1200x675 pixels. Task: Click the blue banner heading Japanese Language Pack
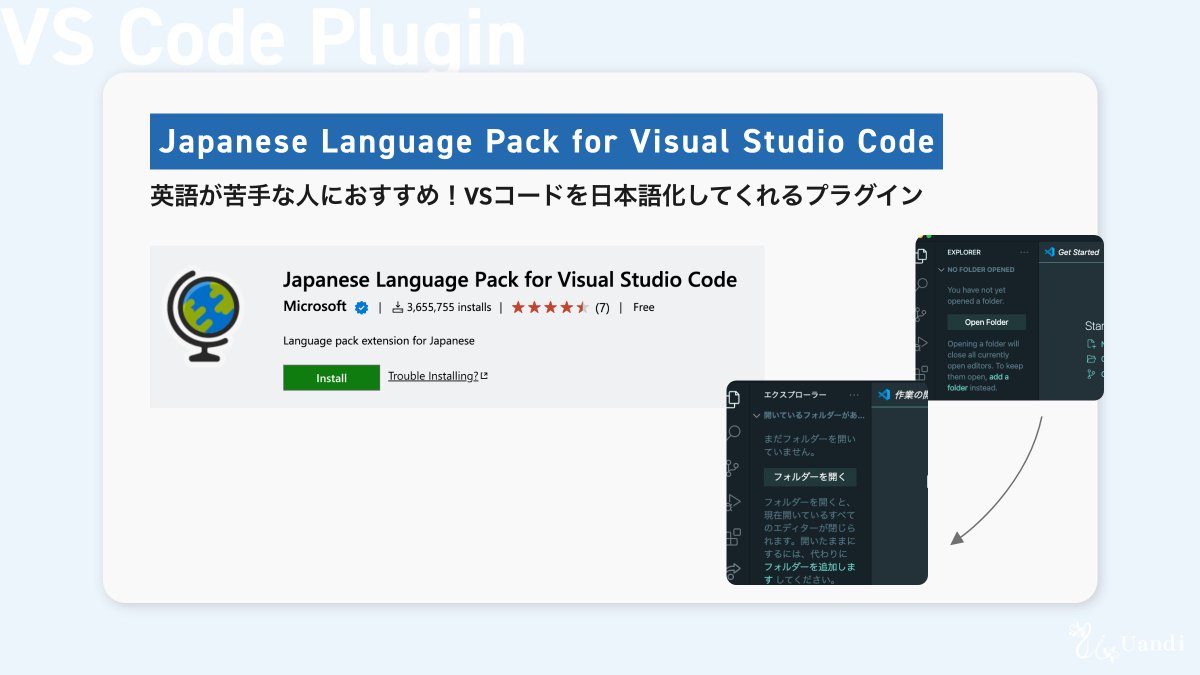point(546,141)
